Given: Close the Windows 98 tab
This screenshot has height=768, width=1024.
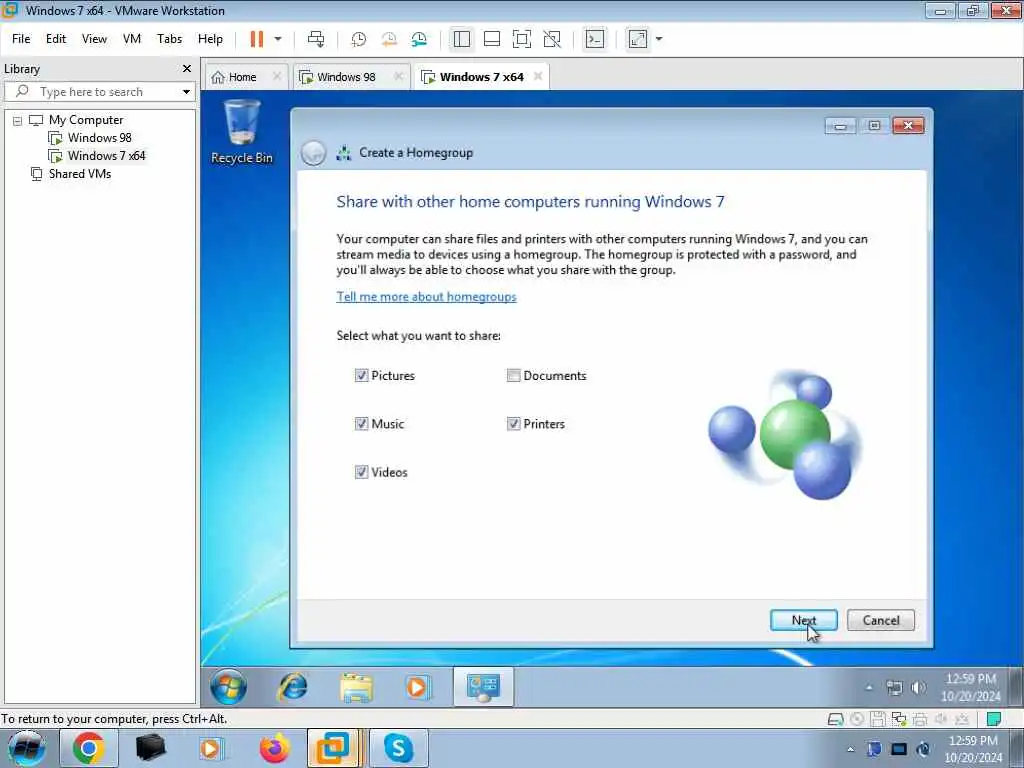Looking at the screenshot, I should pyautogui.click(x=398, y=76).
